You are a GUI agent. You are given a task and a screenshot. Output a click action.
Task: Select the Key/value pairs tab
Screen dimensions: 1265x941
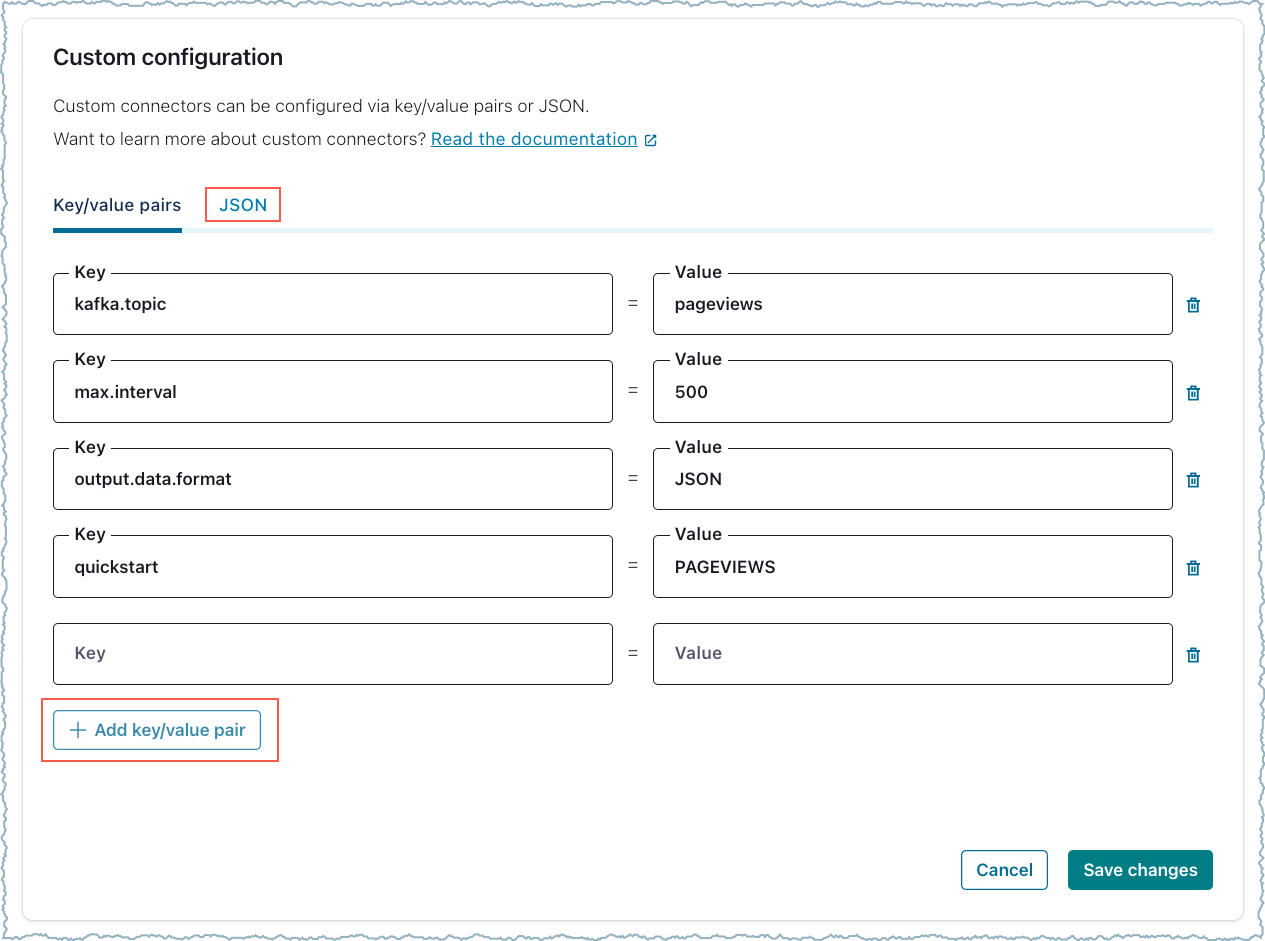pos(117,205)
